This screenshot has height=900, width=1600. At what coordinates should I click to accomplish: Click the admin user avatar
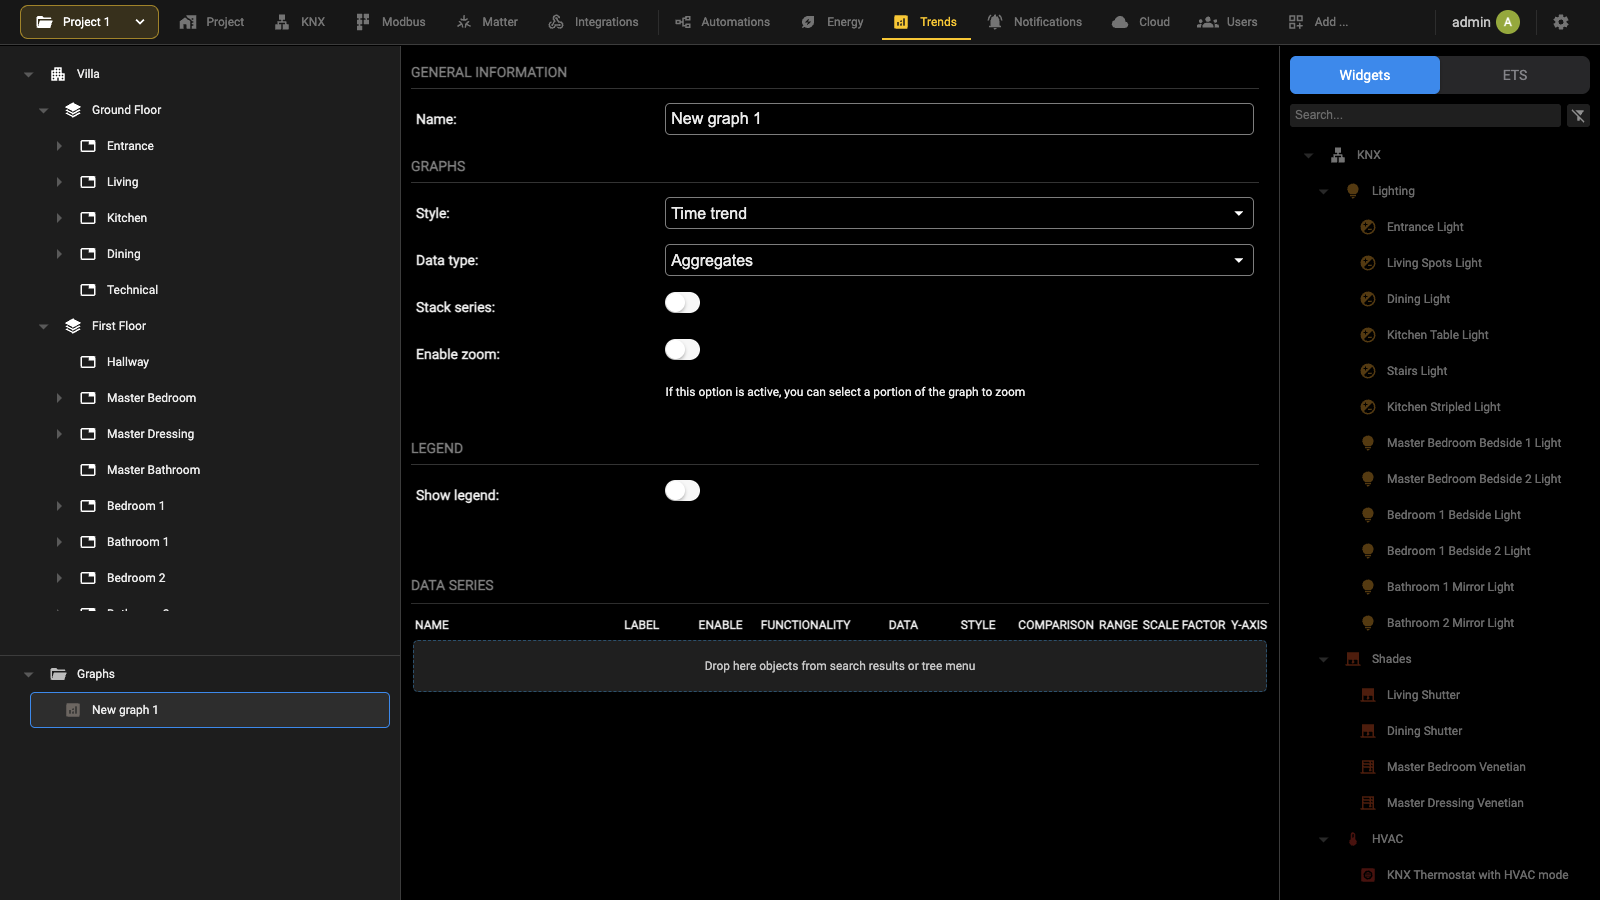pos(1508,22)
